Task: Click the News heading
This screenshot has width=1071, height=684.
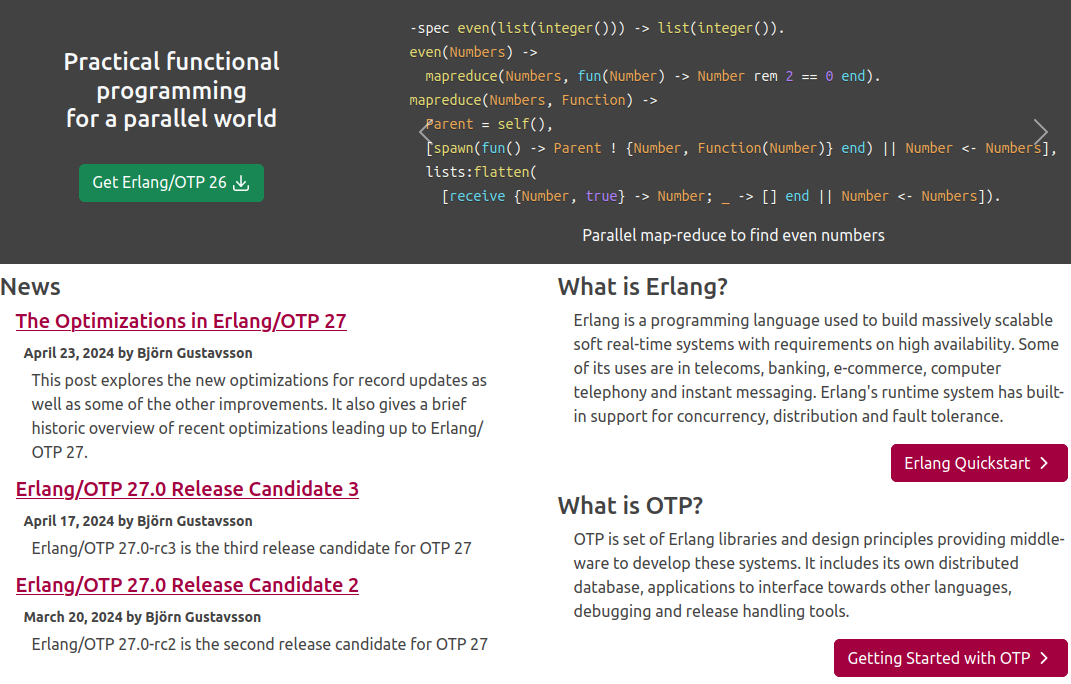Action: (30, 286)
